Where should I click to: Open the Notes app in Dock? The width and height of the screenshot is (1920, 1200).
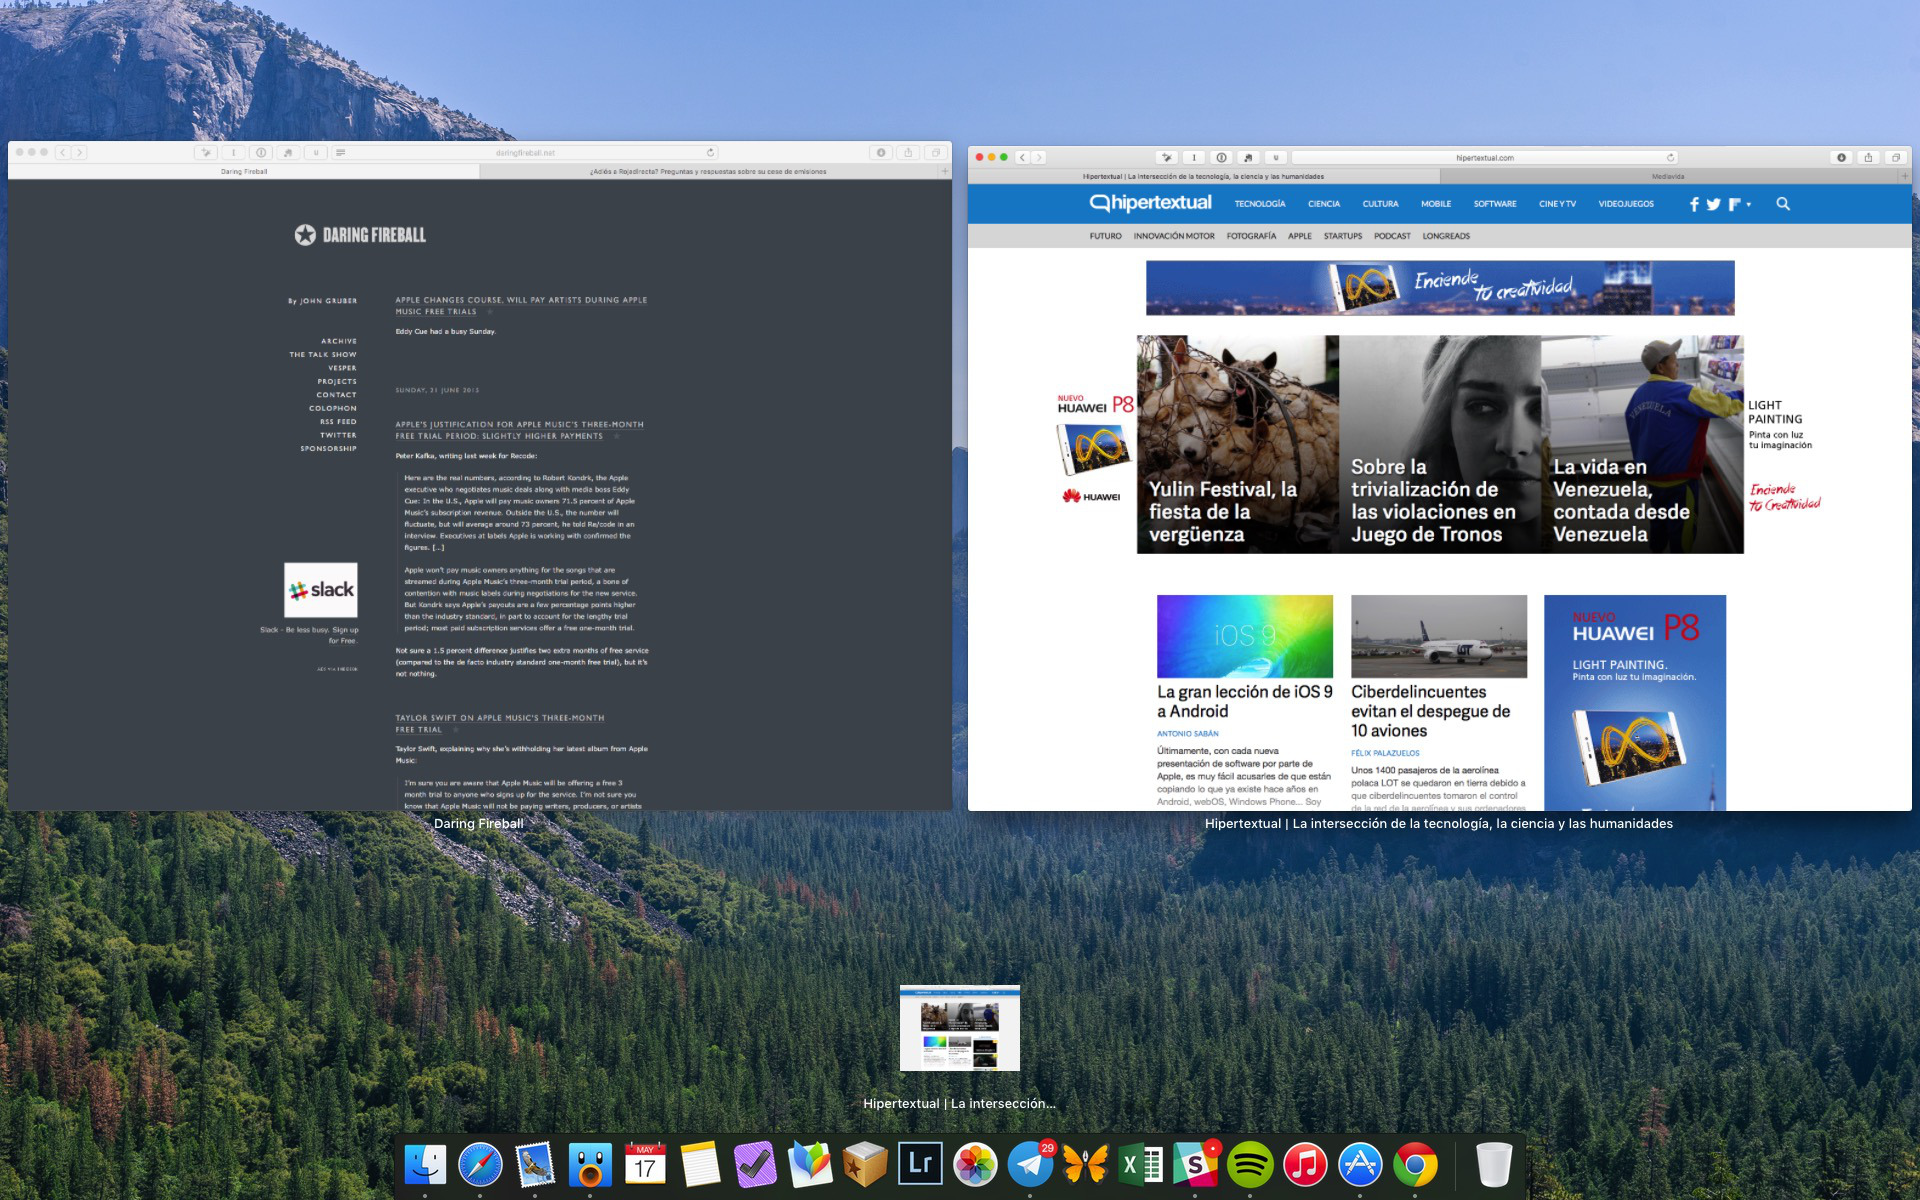pos(700,1165)
